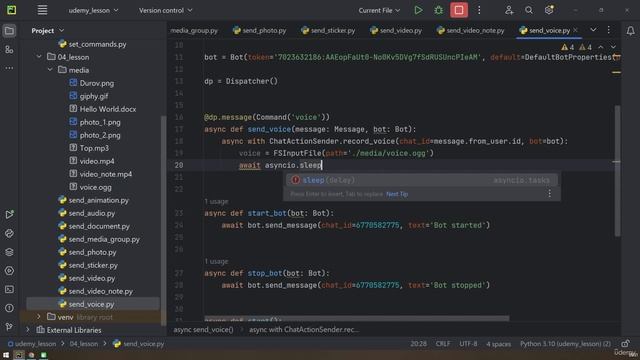640x360 pixels.
Task: Change UTF-8 file encoding
Action: (468, 344)
